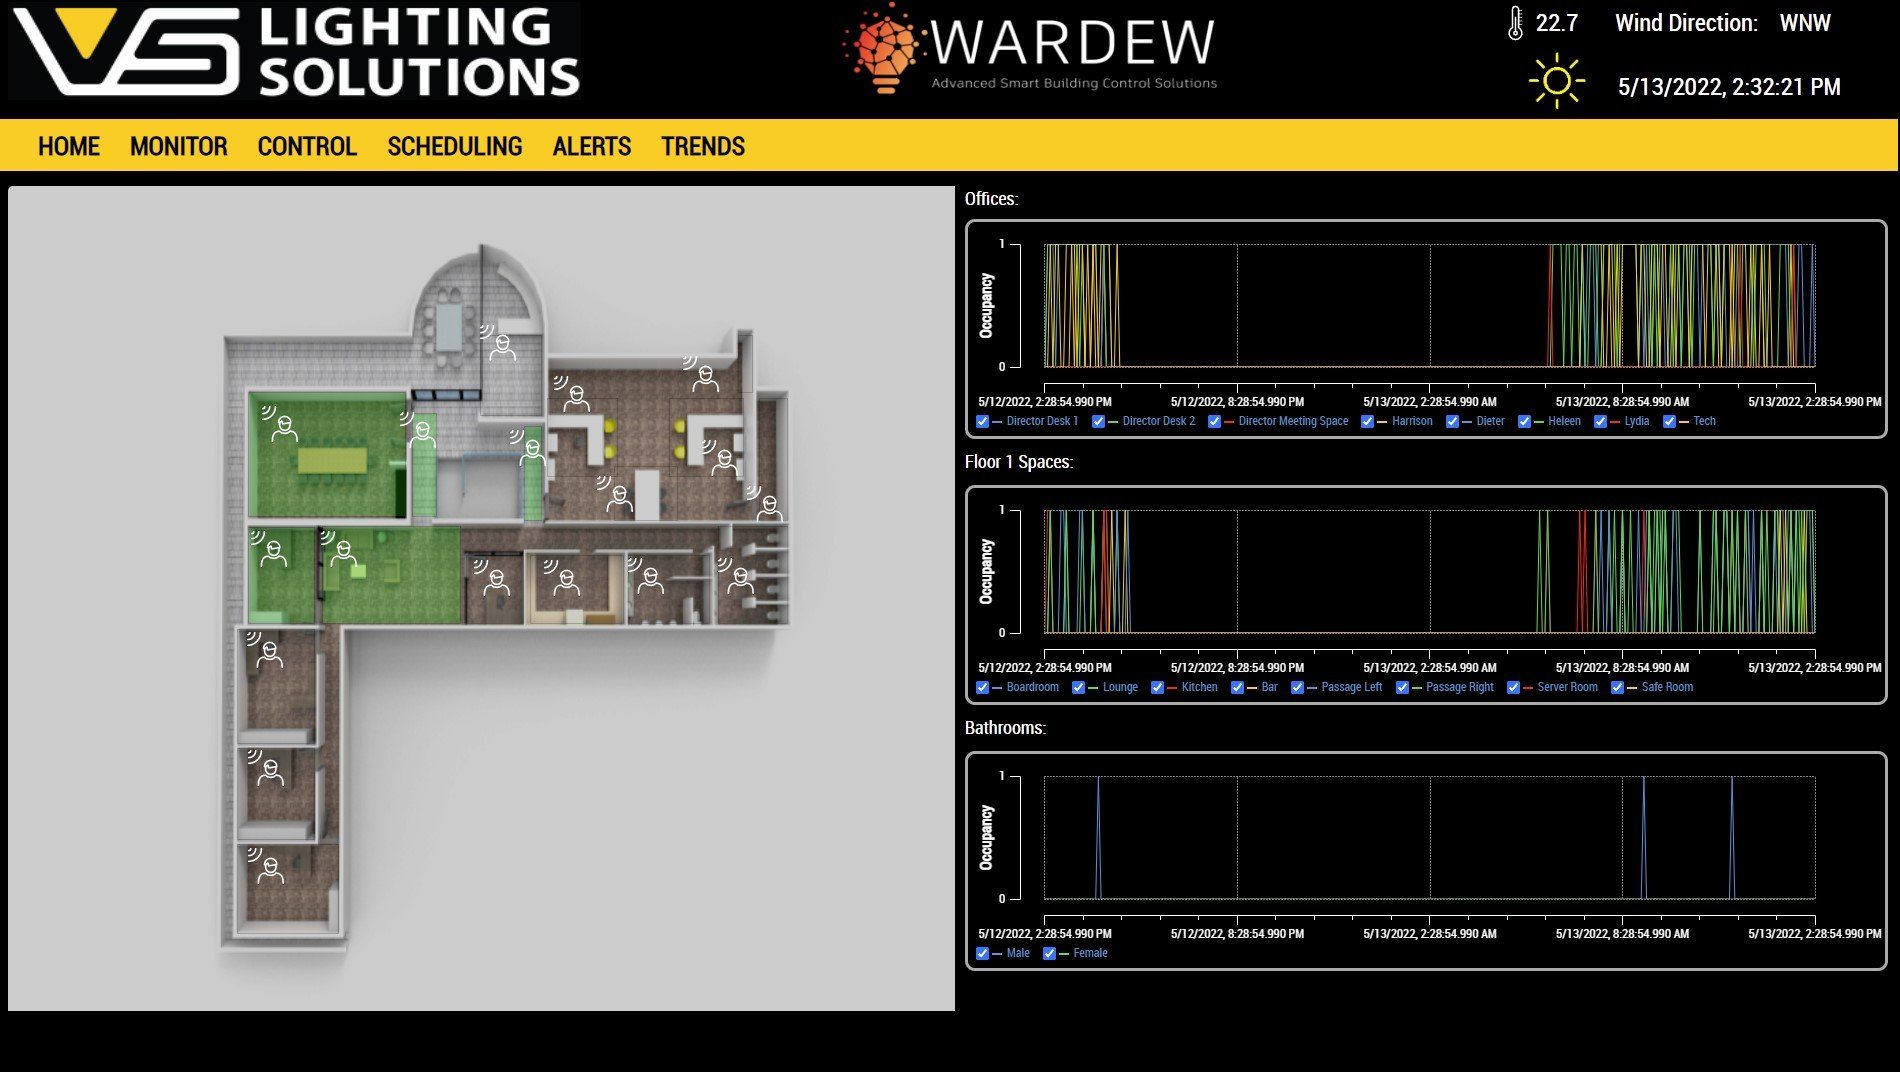The height and width of the screenshot is (1072, 1900).
Task: Click the red Lydia legend color line
Action: pyautogui.click(x=1615, y=422)
